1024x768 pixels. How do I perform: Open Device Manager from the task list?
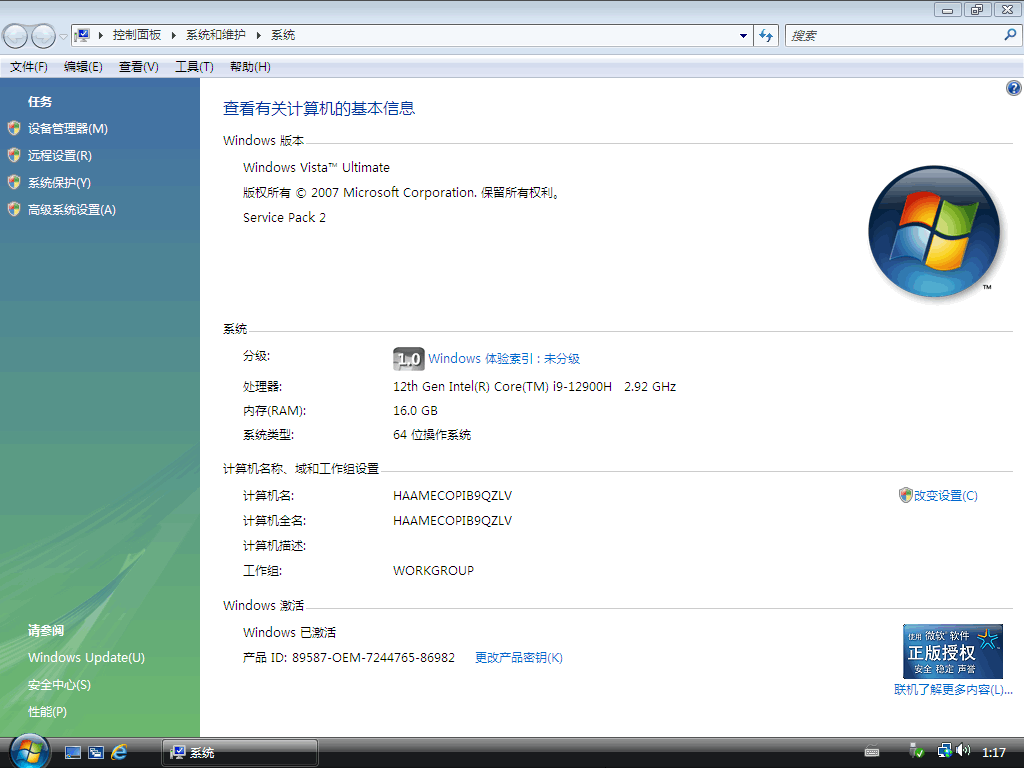pyautogui.click(x=67, y=129)
